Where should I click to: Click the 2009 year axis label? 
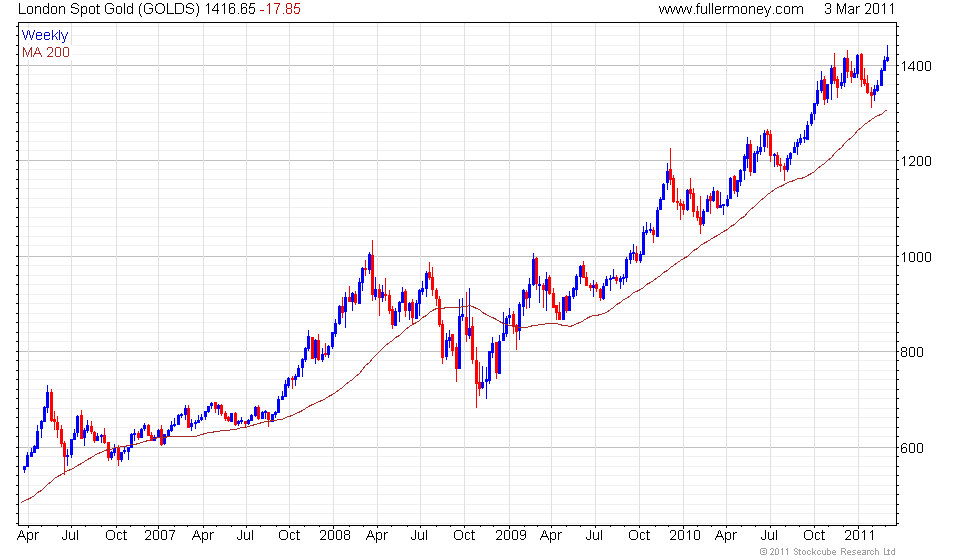[511, 536]
